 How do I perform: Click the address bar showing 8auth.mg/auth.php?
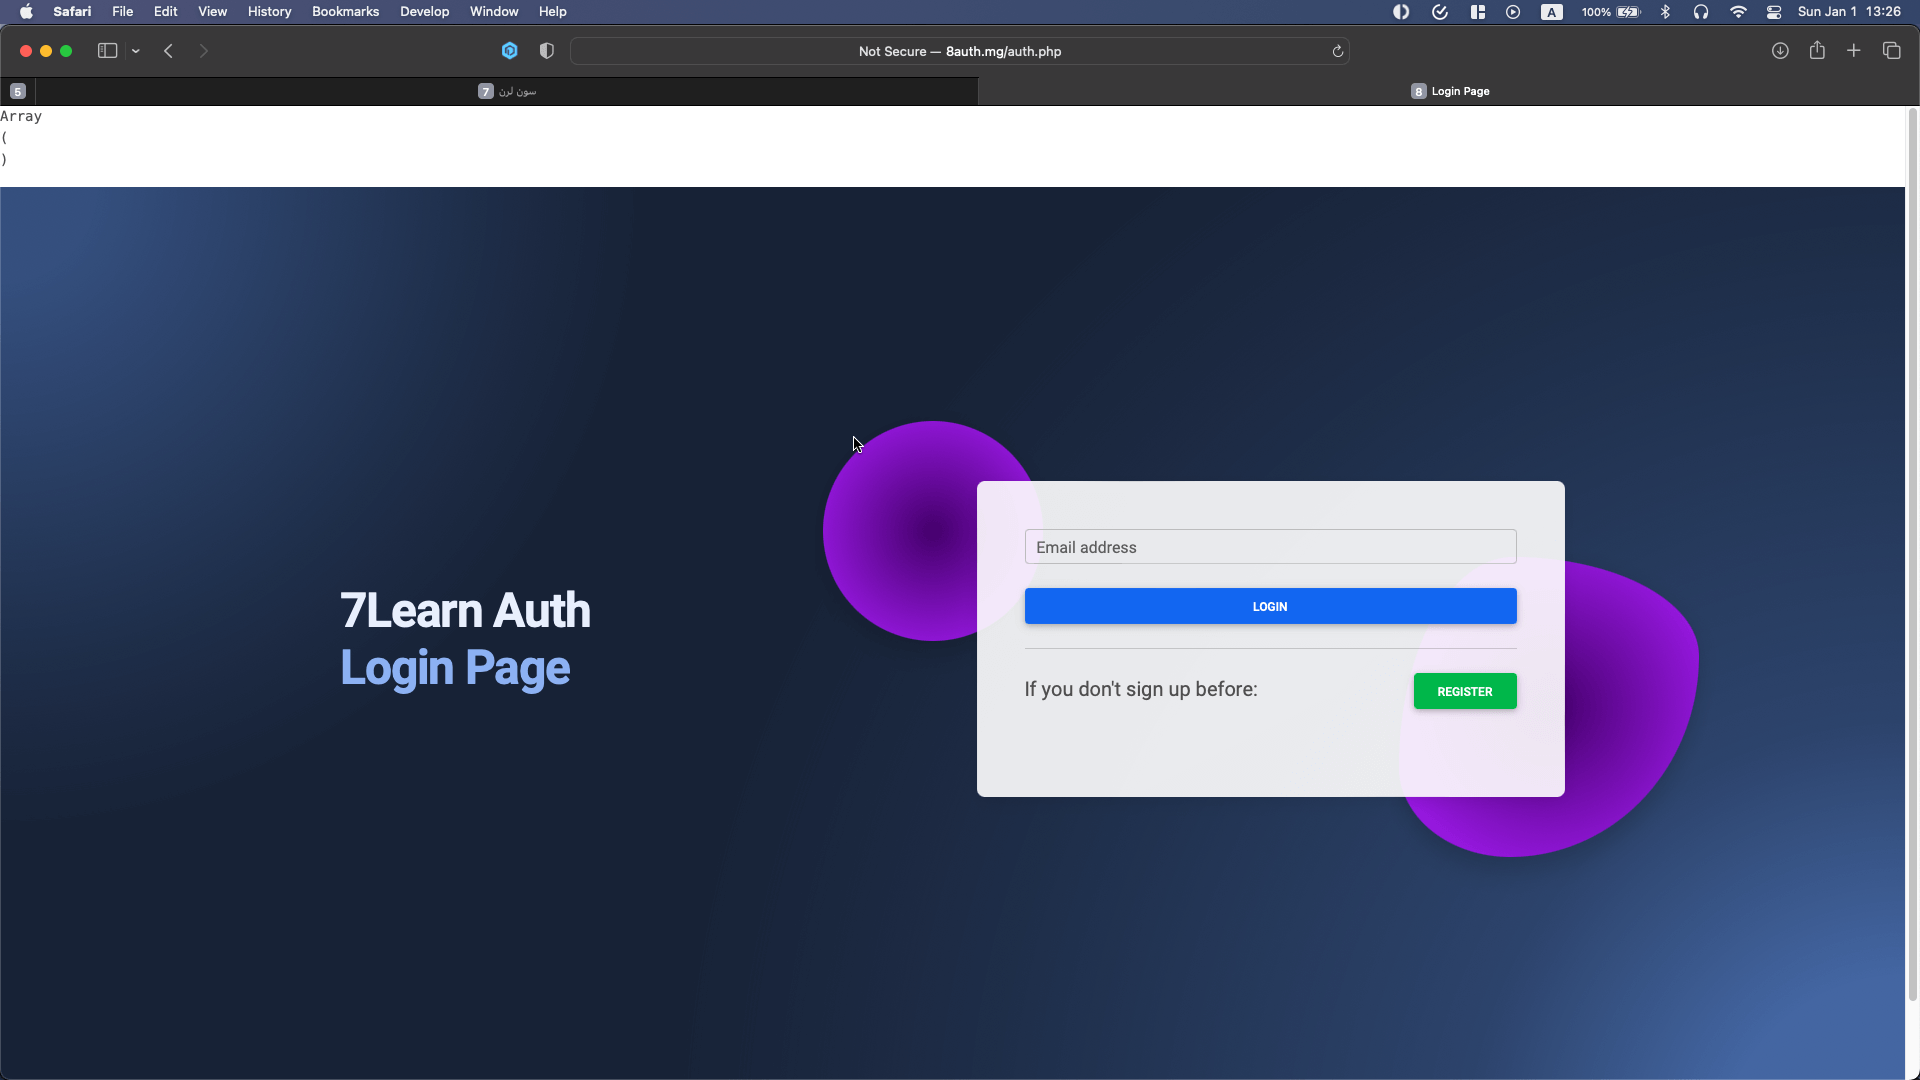pyautogui.click(x=960, y=51)
